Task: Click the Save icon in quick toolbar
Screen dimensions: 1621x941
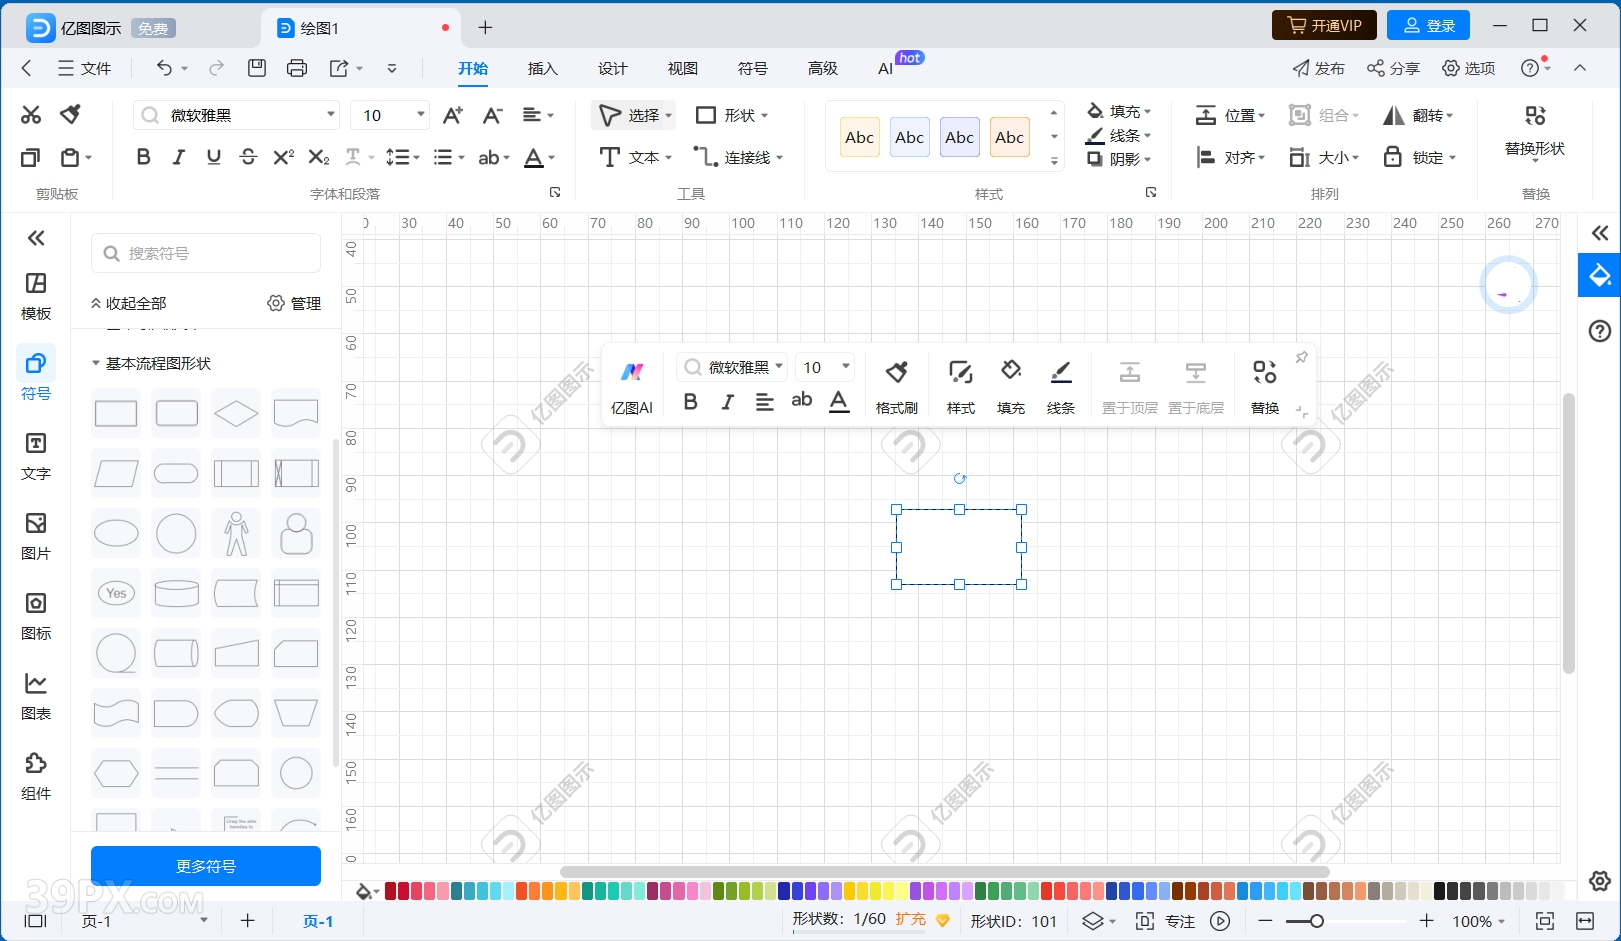Action: tap(257, 68)
